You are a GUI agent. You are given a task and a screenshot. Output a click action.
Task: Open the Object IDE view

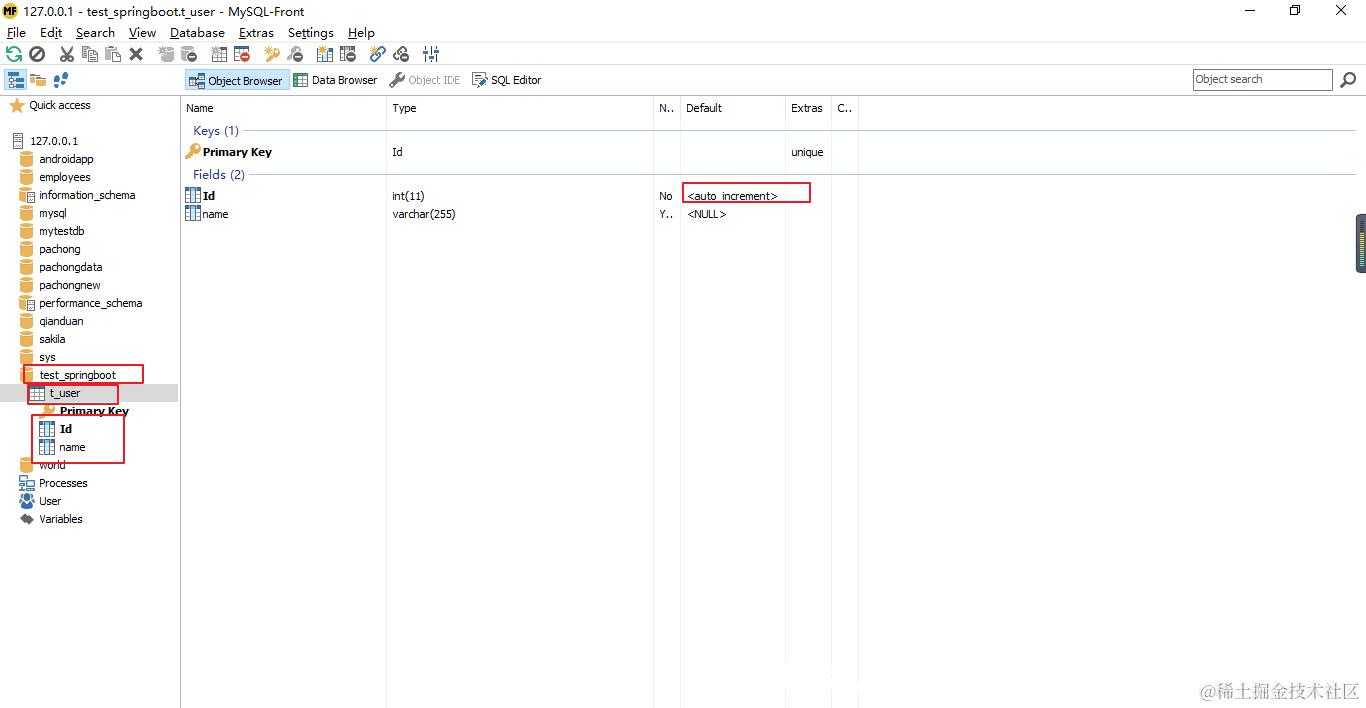tap(425, 80)
